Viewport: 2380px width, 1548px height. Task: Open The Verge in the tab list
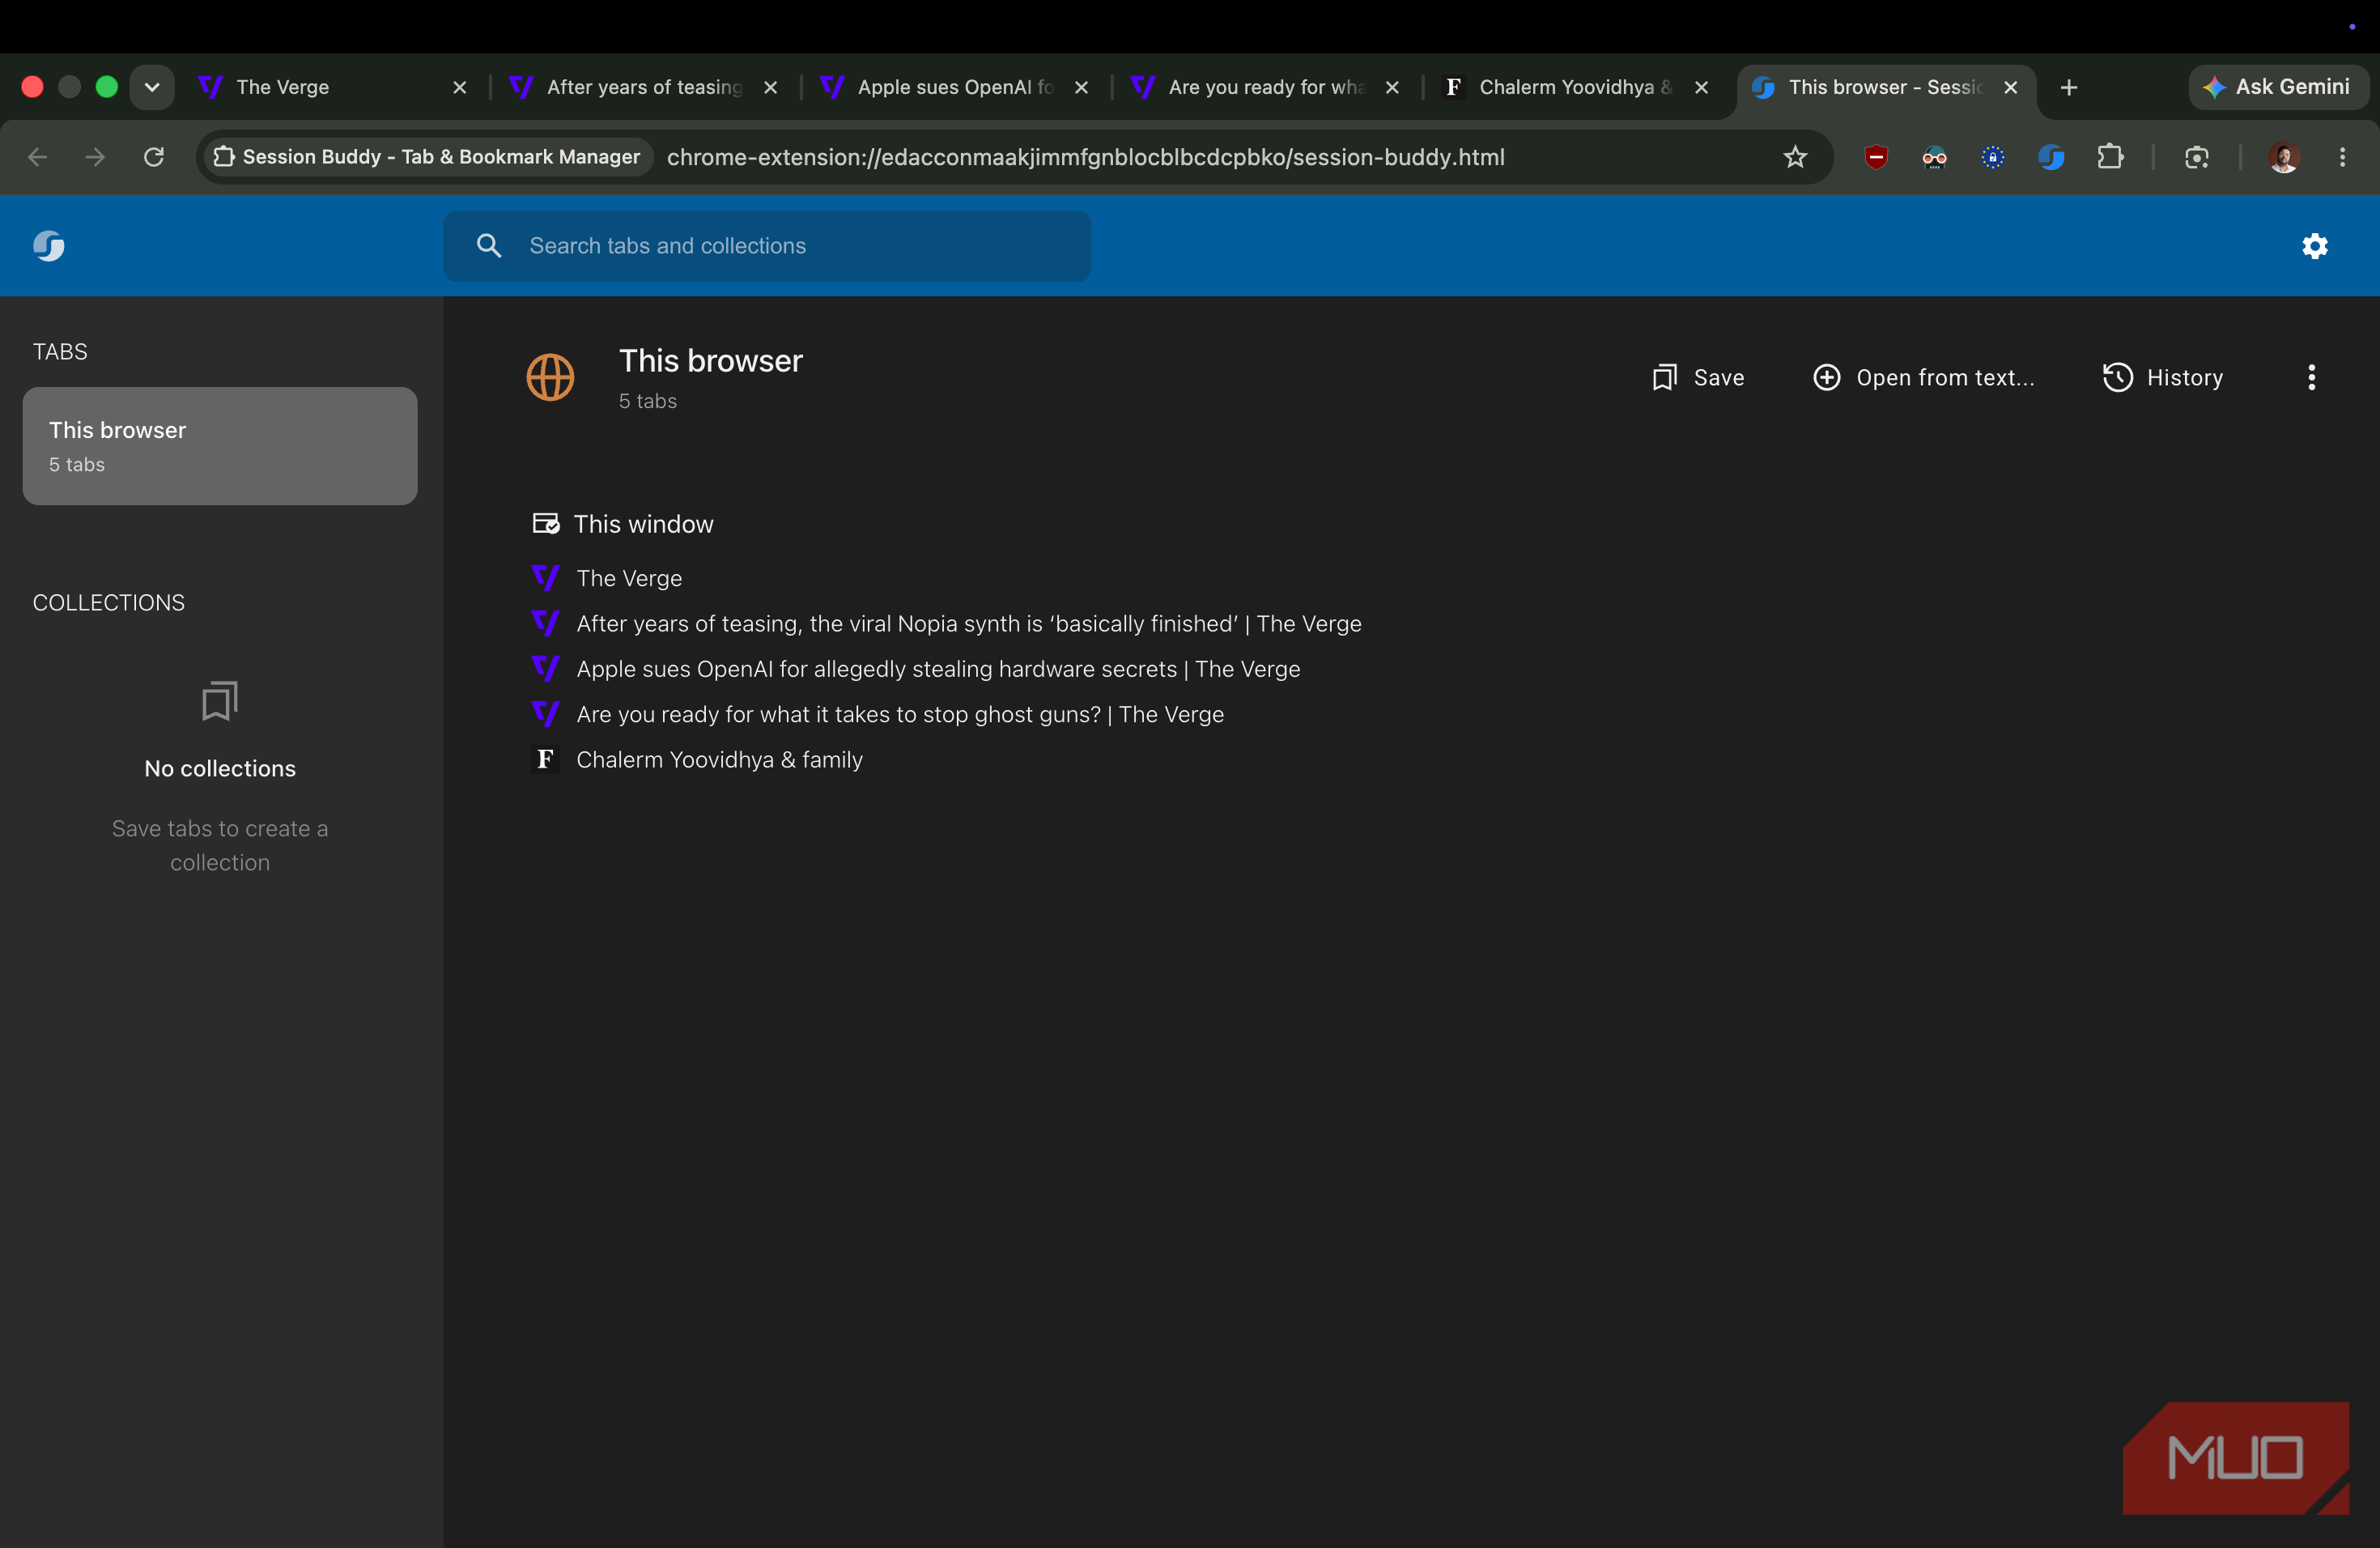coord(629,578)
